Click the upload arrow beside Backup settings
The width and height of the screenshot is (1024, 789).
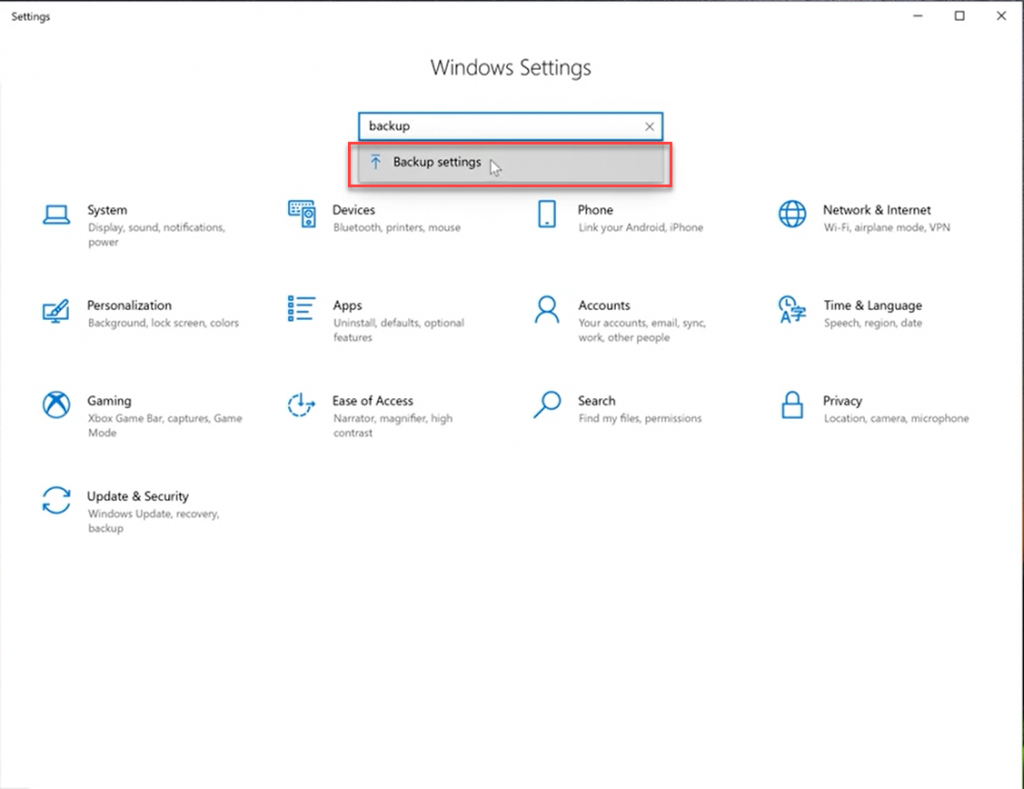[376, 161]
